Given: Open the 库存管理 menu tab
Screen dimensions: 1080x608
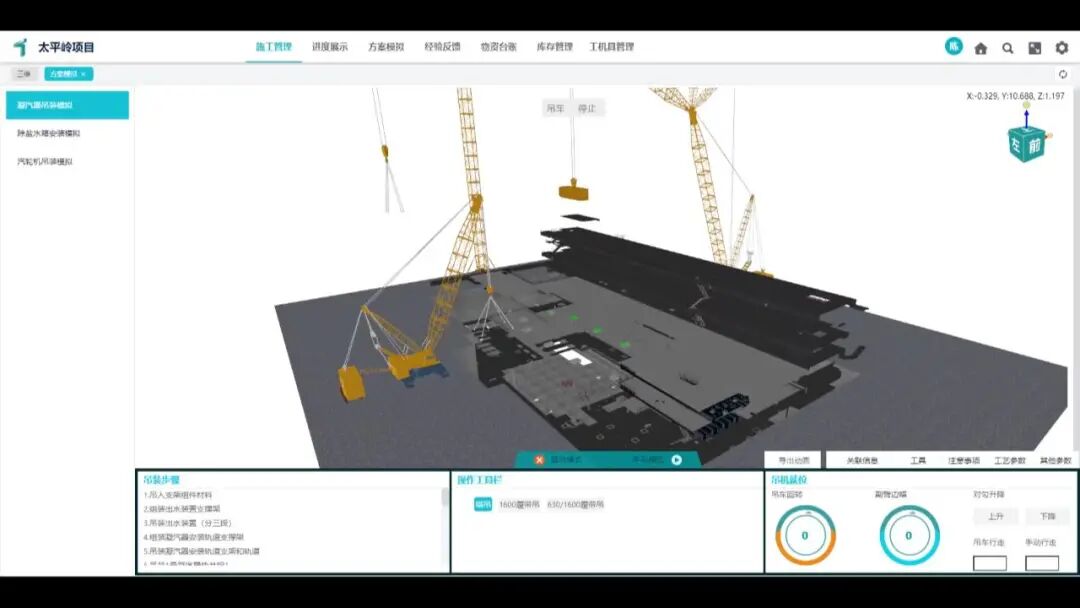Looking at the screenshot, I should click(554, 47).
